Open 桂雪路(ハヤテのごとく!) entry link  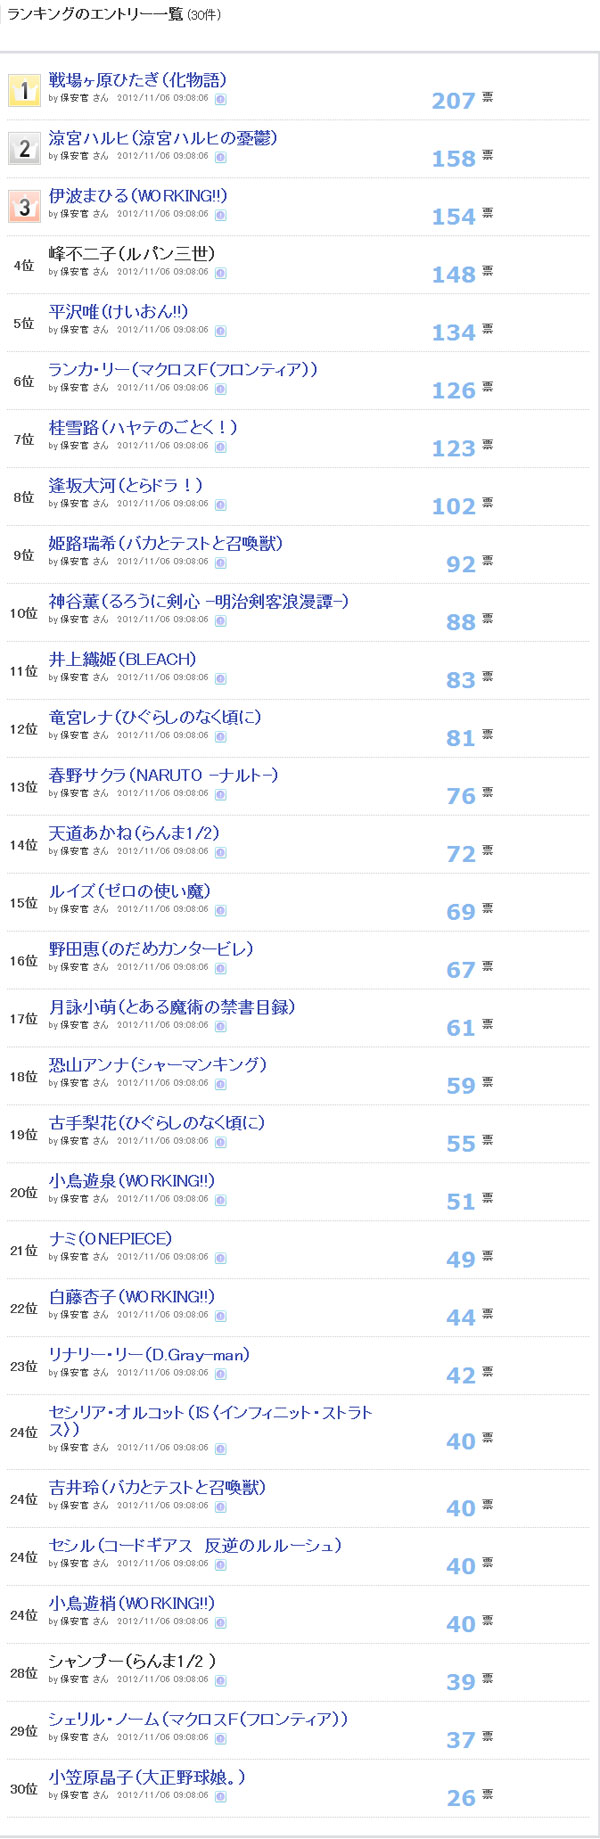pos(143,428)
